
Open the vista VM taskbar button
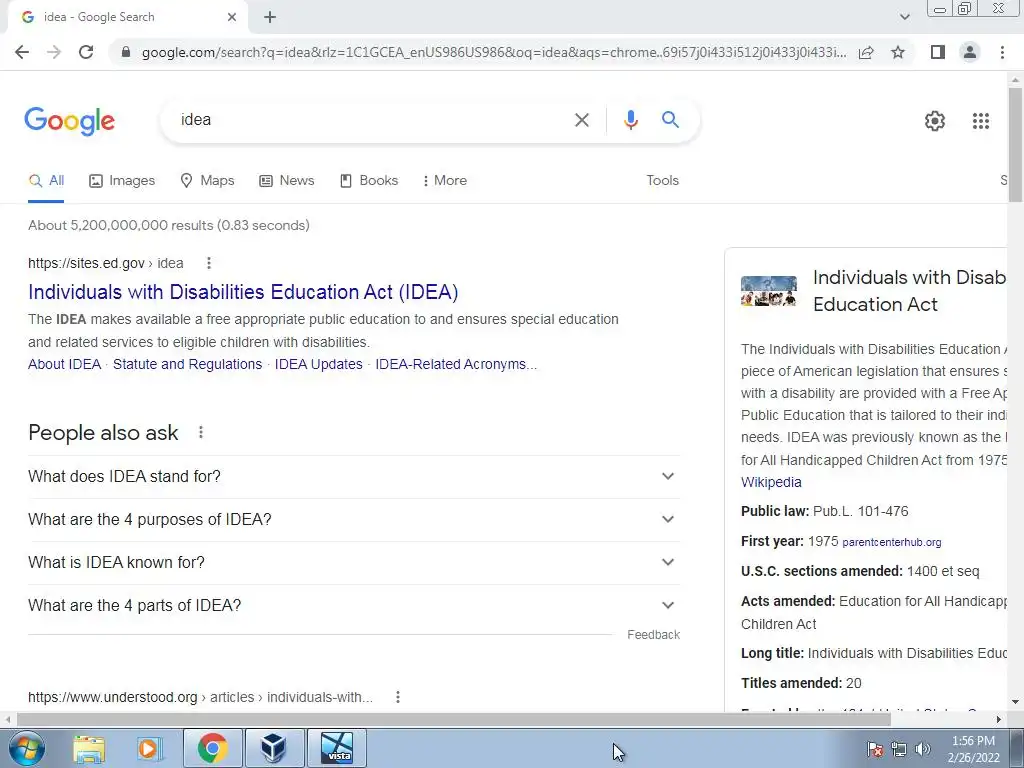(337, 748)
